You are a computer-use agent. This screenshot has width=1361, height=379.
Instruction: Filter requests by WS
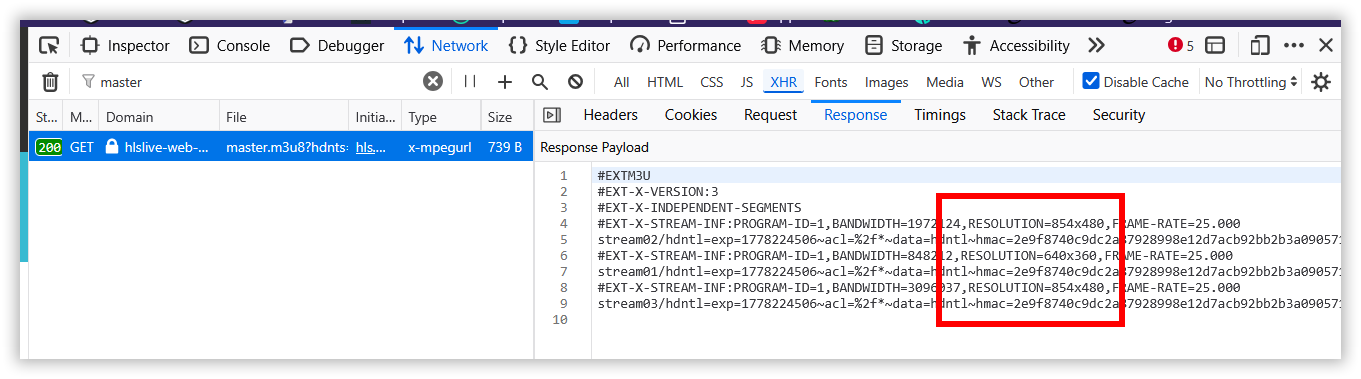click(x=991, y=82)
